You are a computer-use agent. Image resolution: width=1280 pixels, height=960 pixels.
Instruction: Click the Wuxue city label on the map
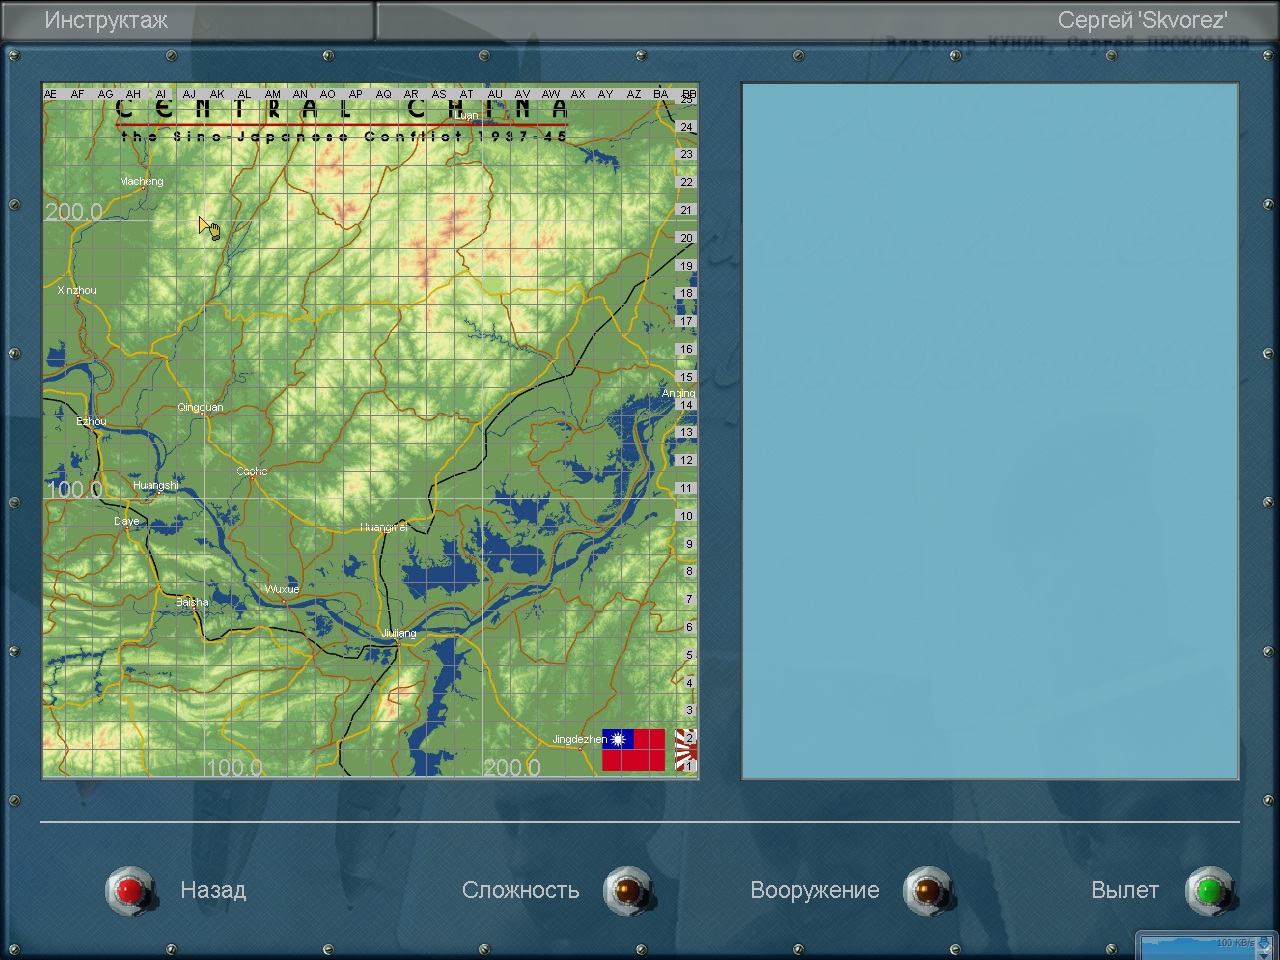coord(282,590)
